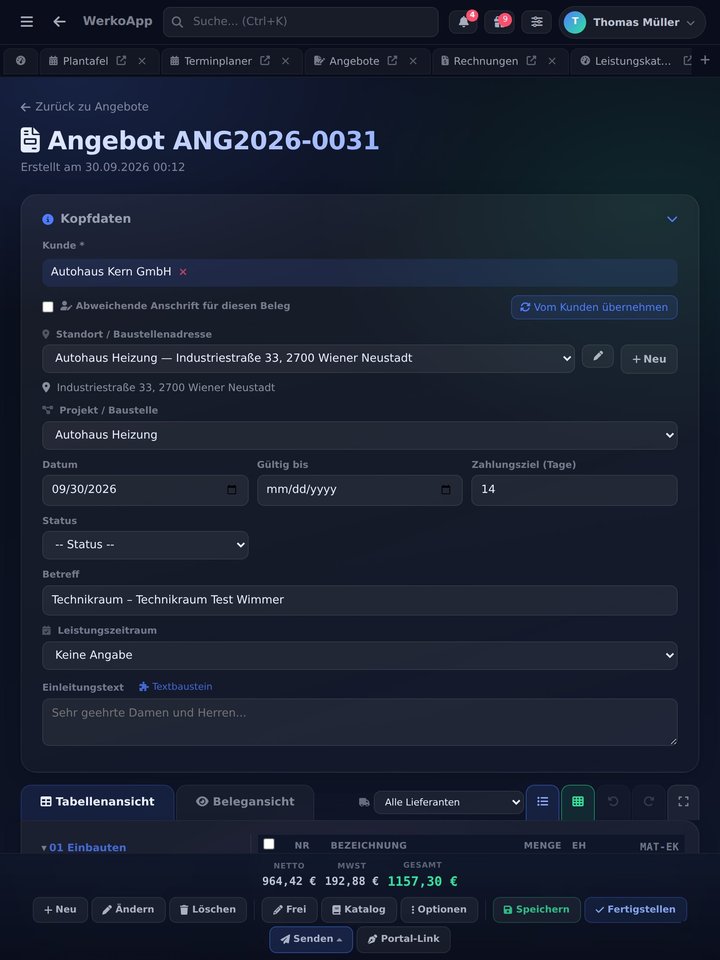Switch to the Belegansicht tab
The height and width of the screenshot is (960, 720).
[x=245, y=802]
